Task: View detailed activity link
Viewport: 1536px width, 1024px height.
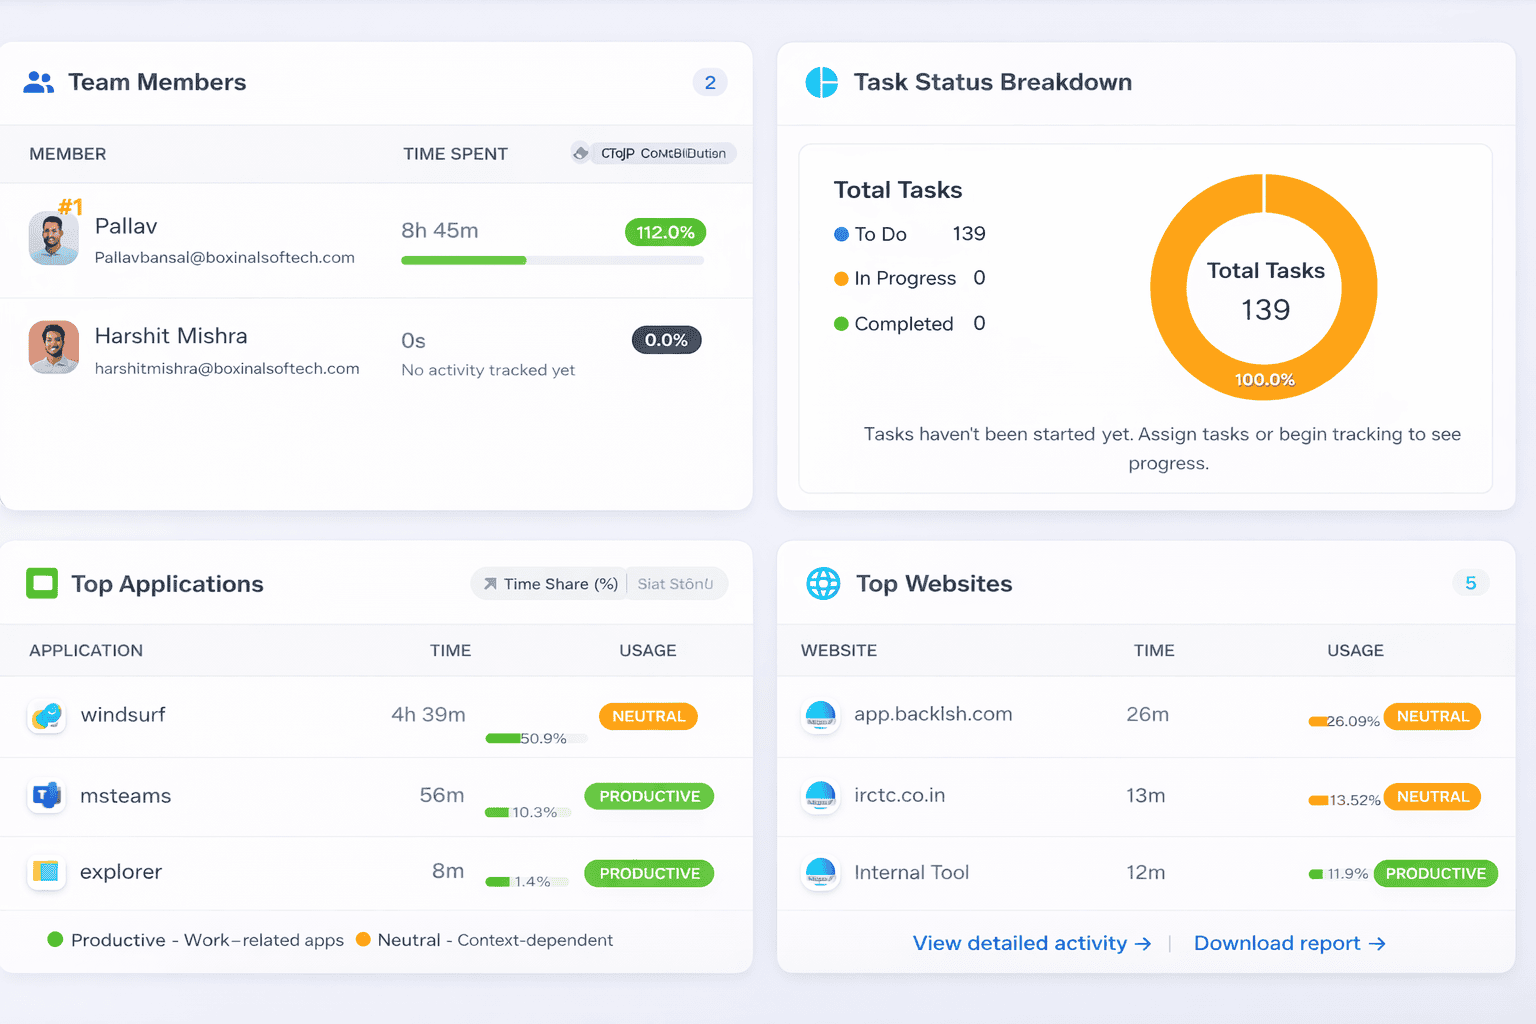Action: (1032, 943)
